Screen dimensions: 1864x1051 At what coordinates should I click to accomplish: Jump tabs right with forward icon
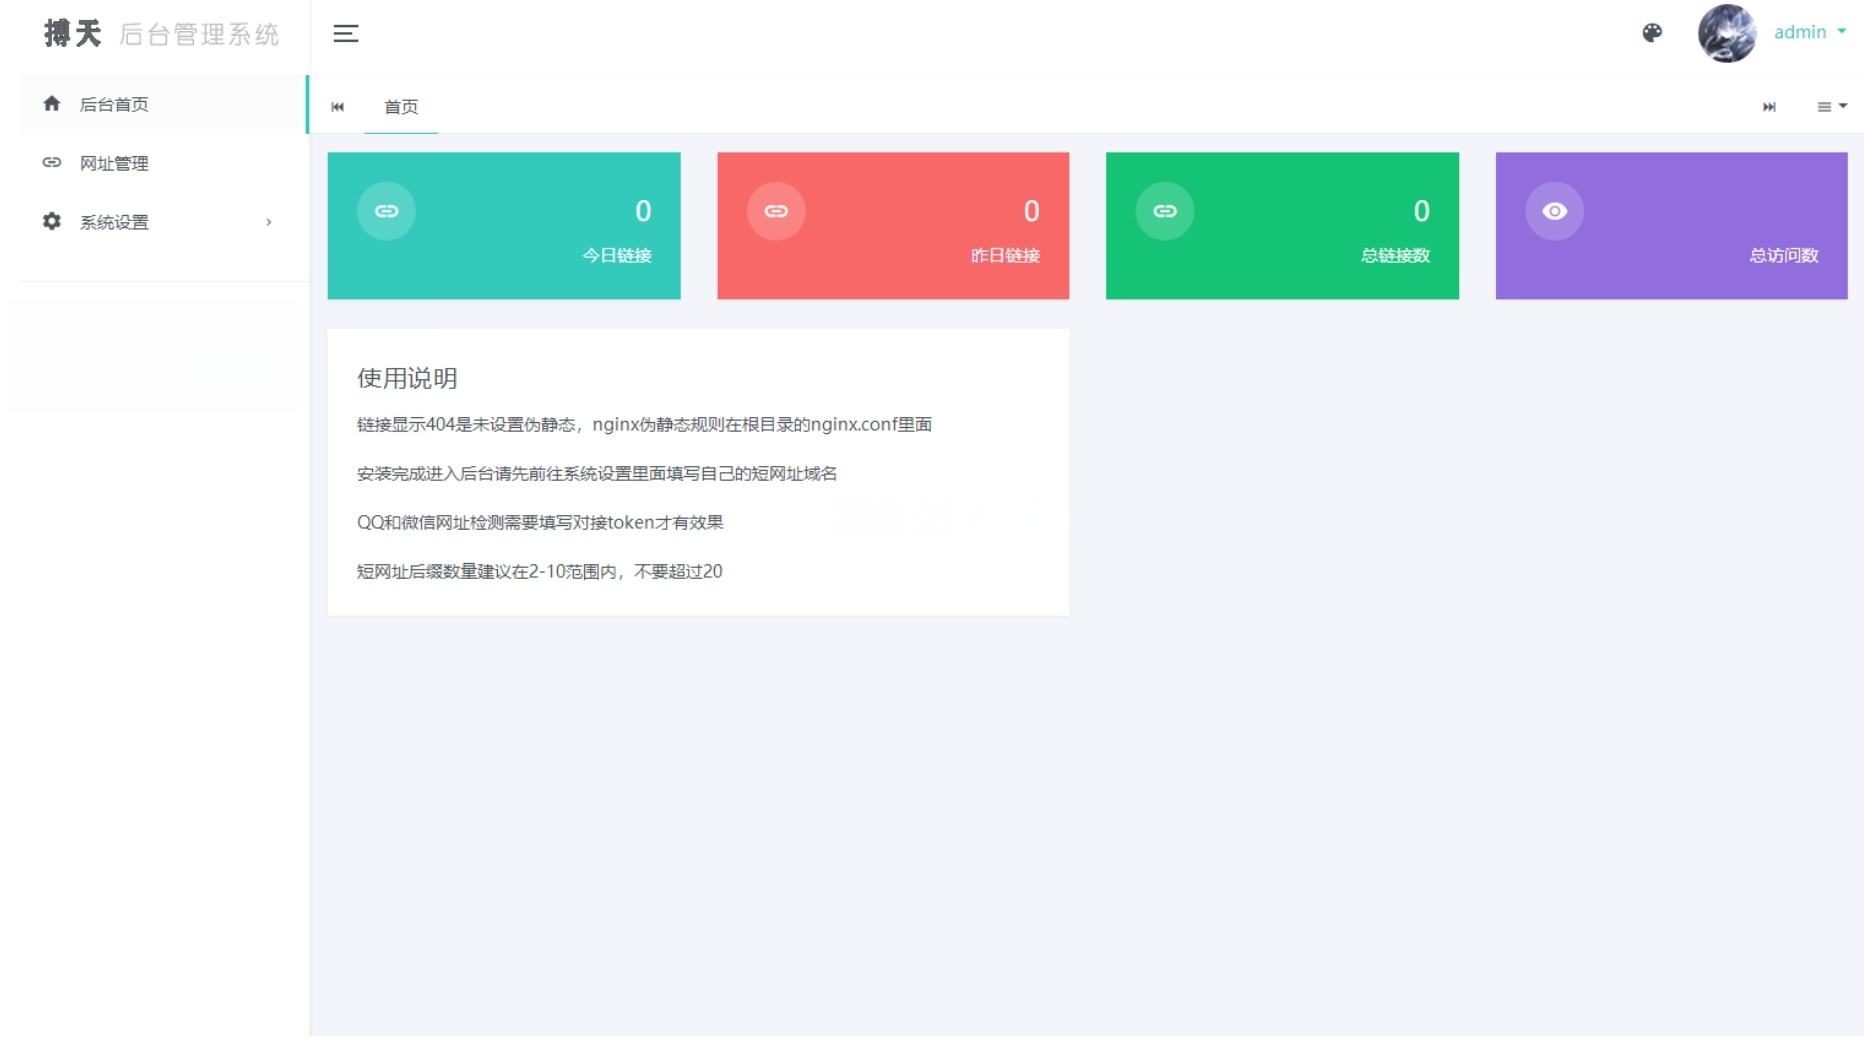point(1769,107)
